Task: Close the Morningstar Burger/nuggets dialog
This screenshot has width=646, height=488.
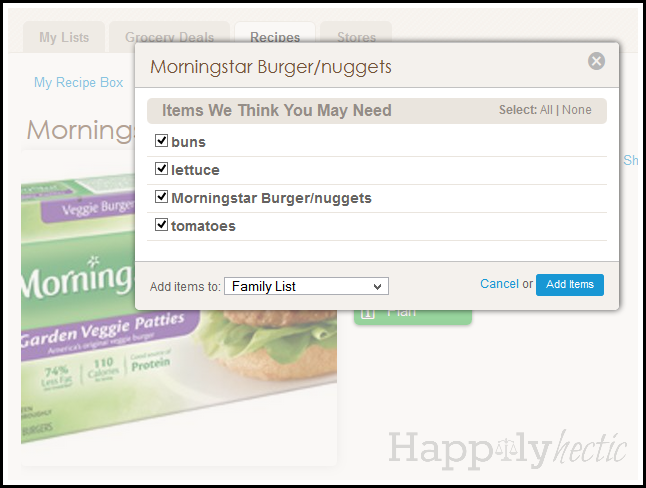Action: point(596,61)
